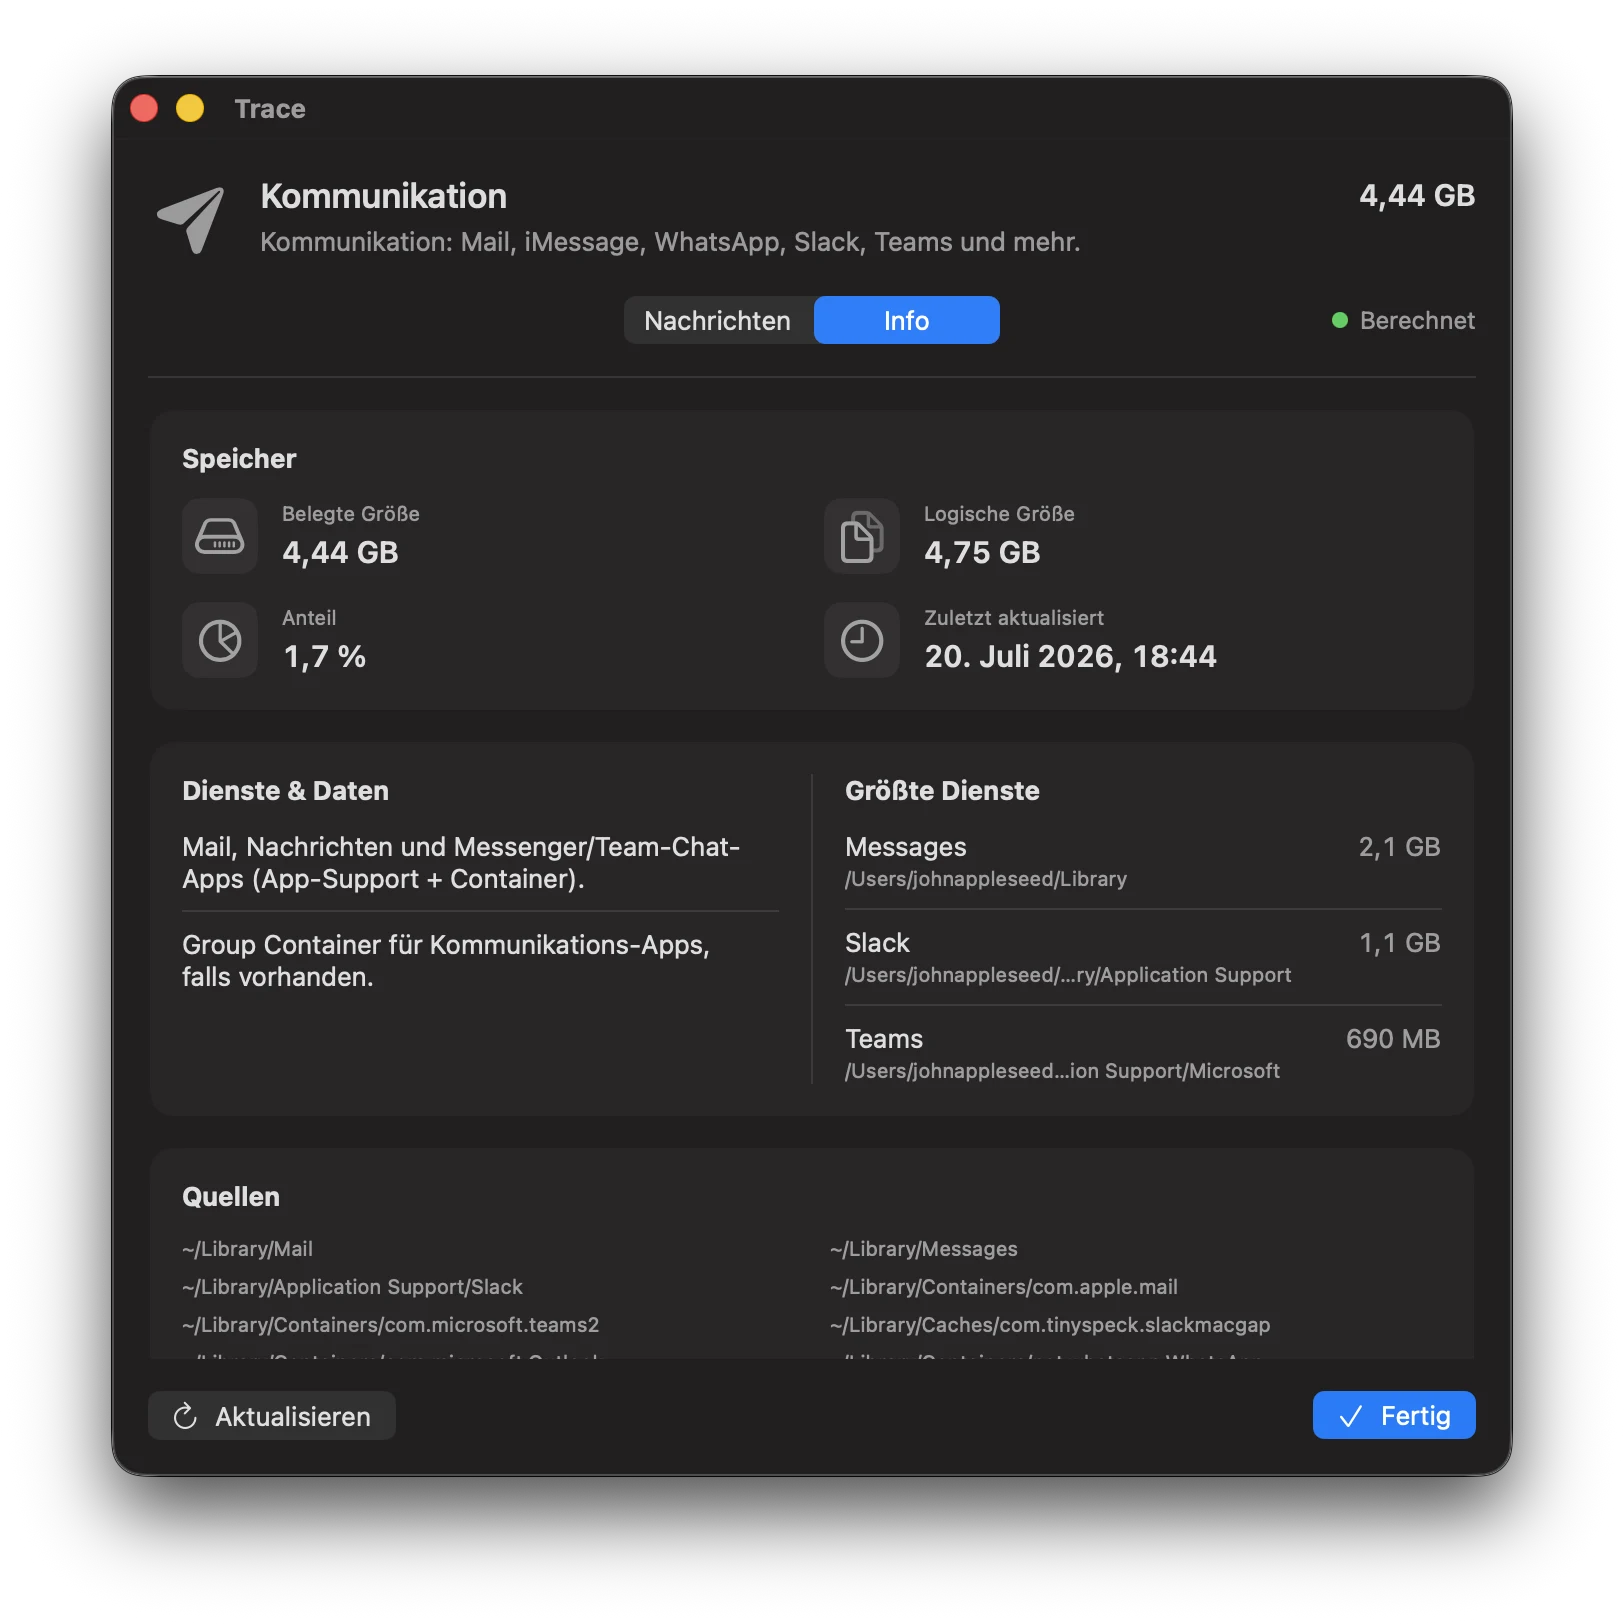Click the Quellen section heading
The width and height of the screenshot is (1624, 1624).
pyautogui.click(x=231, y=1197)
